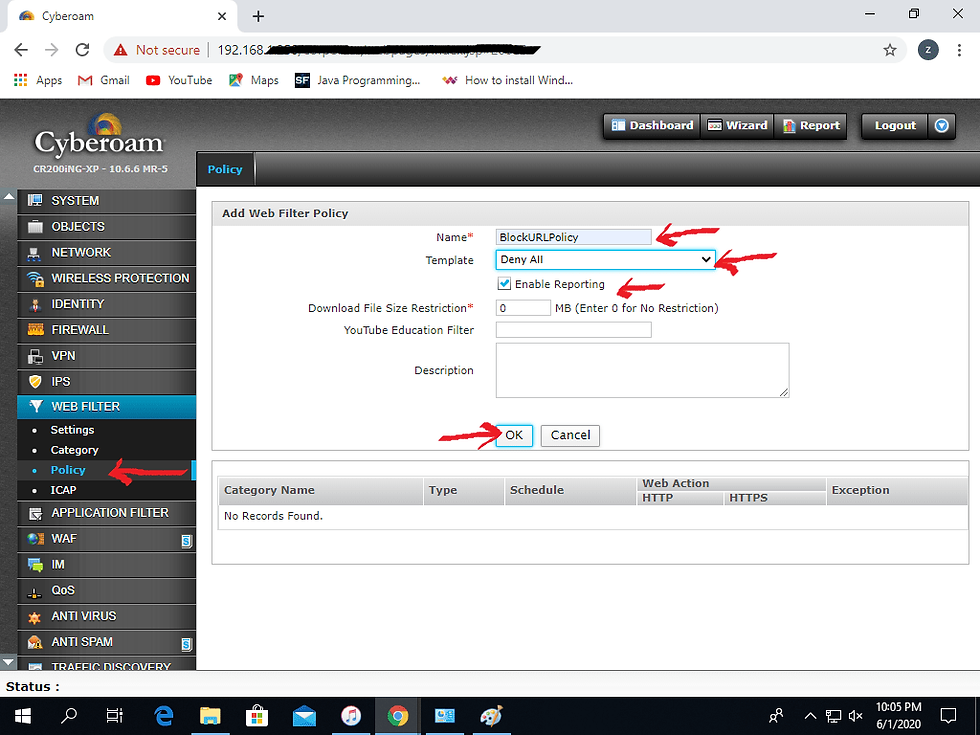Open the Maps bookmark

pos(253,80)
